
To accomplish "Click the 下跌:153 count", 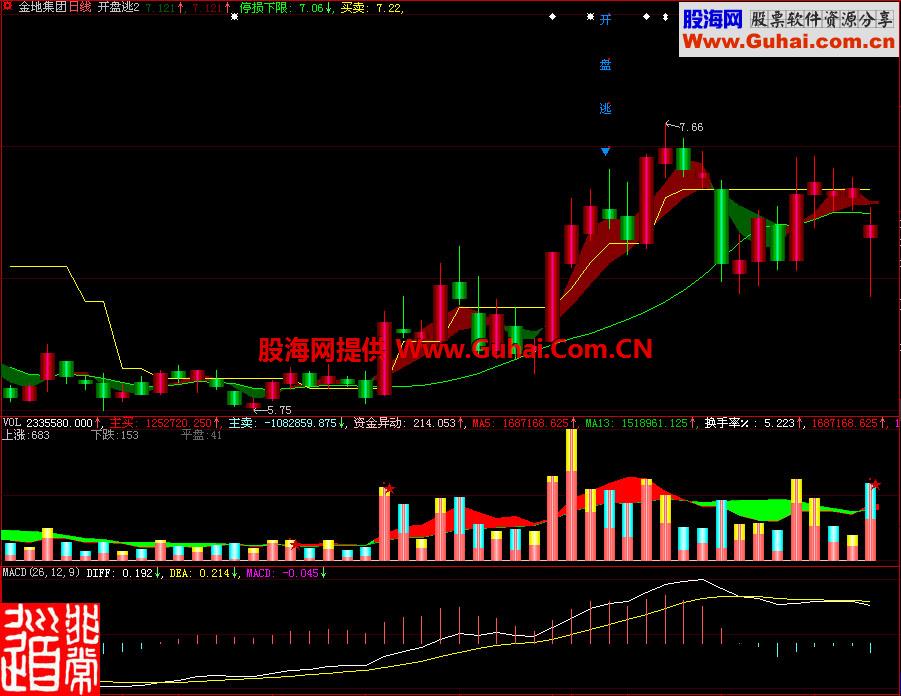I will click(x=115, y=435).
